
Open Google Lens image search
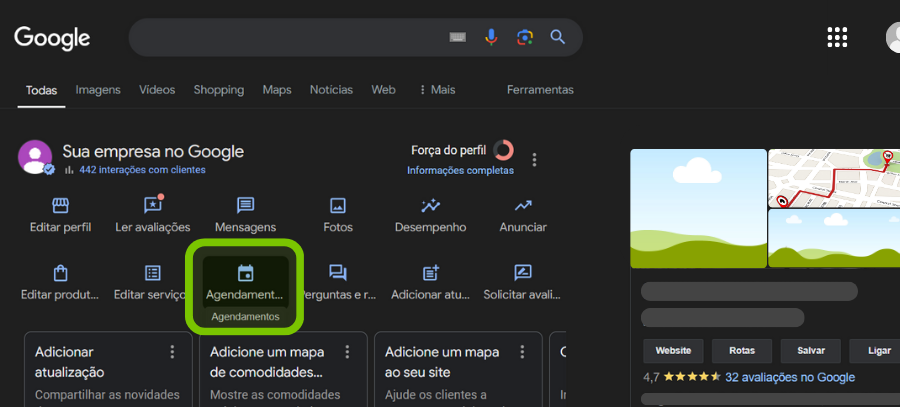tap(525, 37)
